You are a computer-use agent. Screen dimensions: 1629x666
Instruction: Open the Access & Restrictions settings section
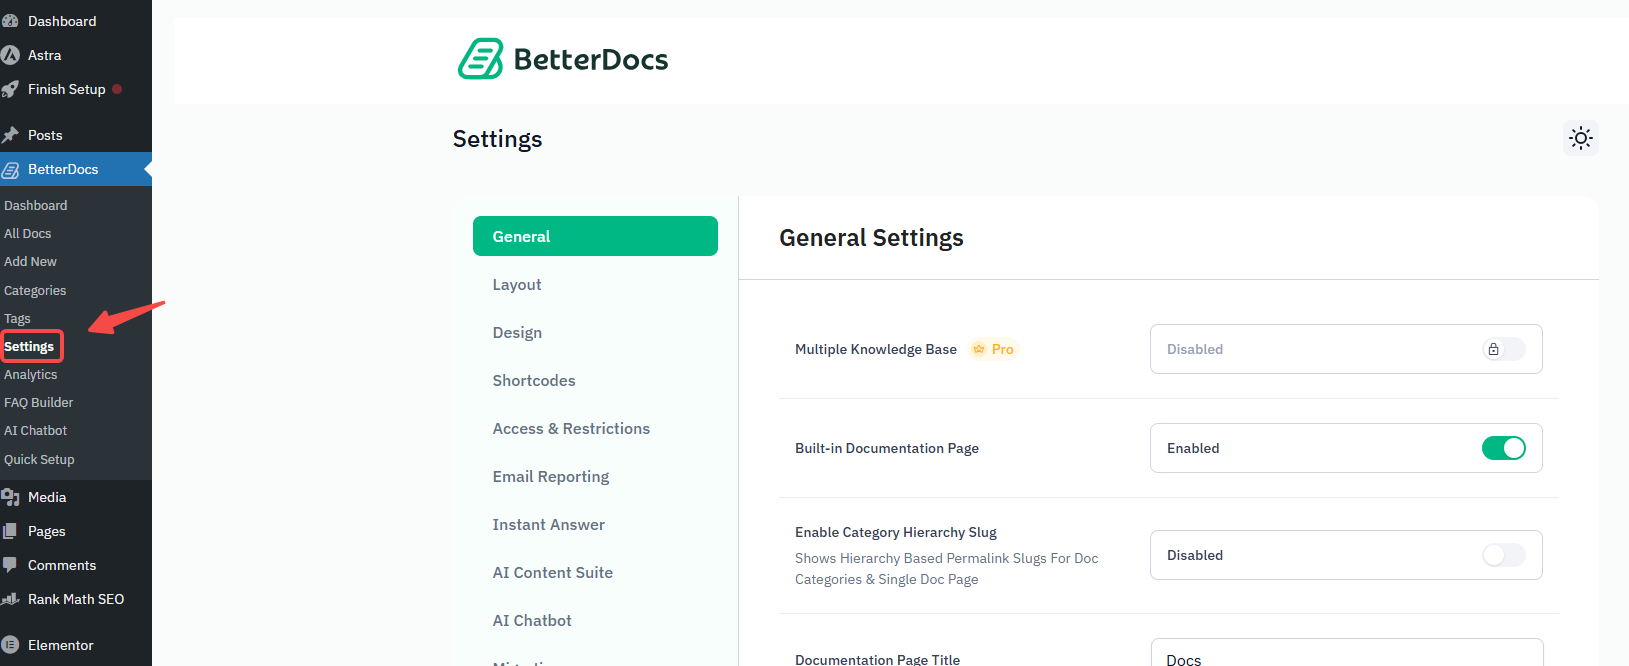pos(571,428)
